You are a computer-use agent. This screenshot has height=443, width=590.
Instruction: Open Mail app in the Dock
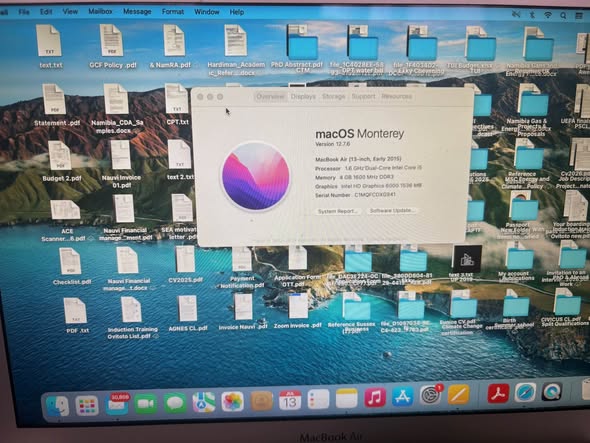[117, 404]
